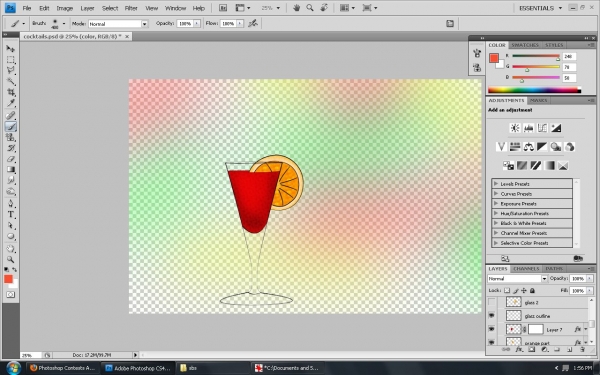
Task: Select the Zoom tool in toolbox
Action: point(11,259)
